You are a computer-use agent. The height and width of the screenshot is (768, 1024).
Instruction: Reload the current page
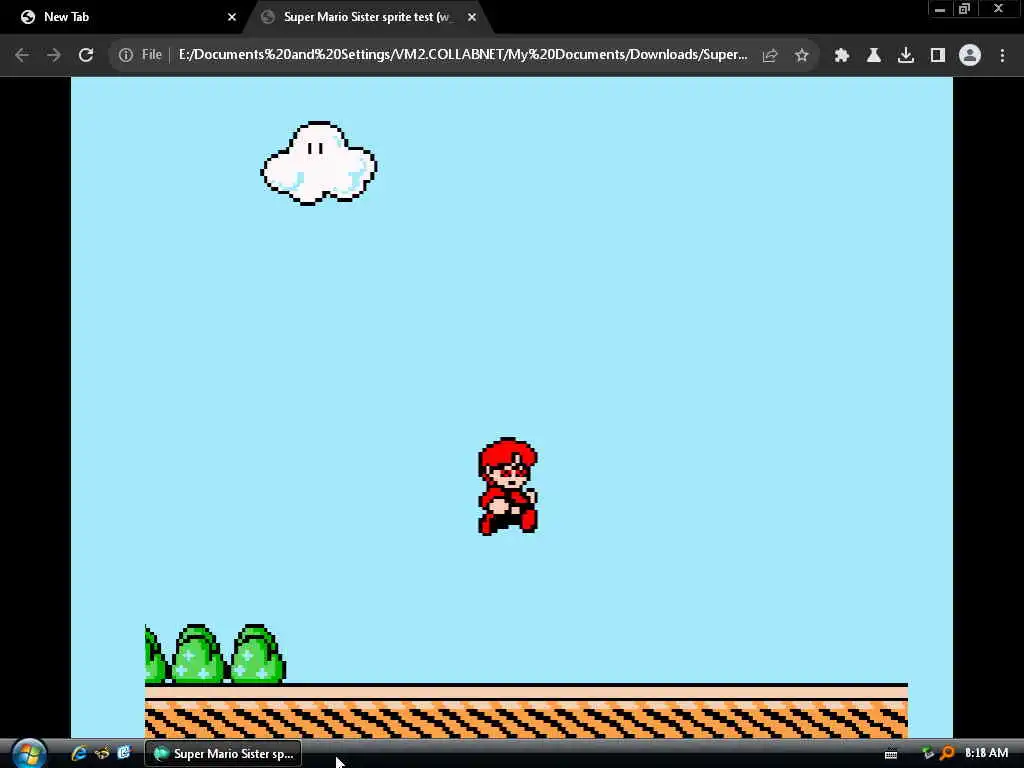(86, 55)
